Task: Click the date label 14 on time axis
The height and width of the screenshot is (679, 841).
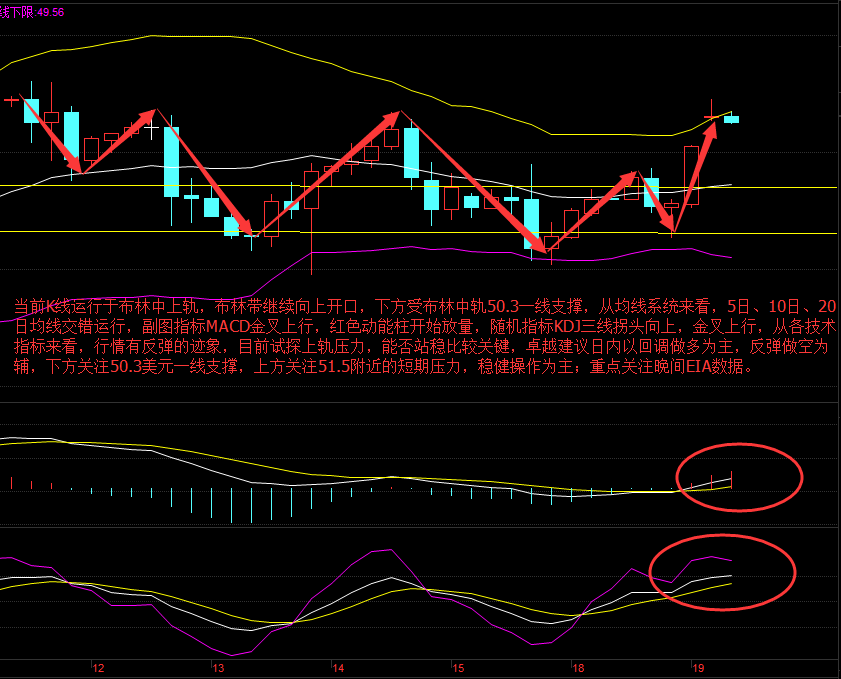Action: [x=338, y=667]
